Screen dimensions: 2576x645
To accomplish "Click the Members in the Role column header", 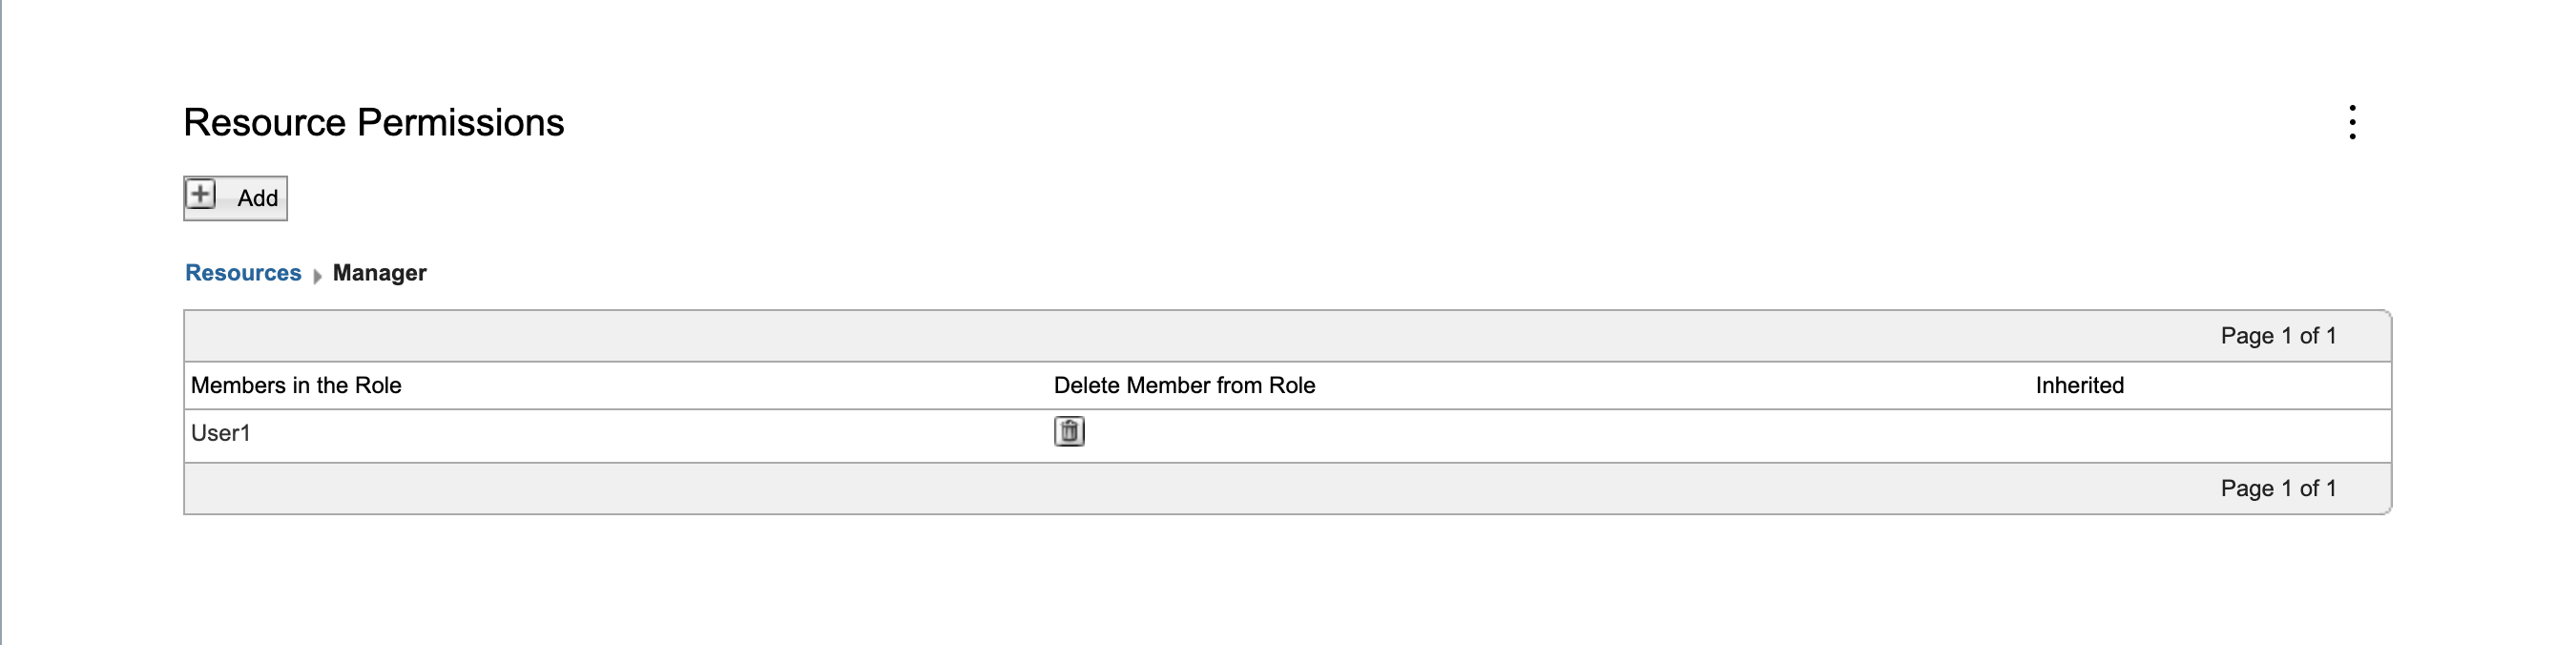I will 296,385.
